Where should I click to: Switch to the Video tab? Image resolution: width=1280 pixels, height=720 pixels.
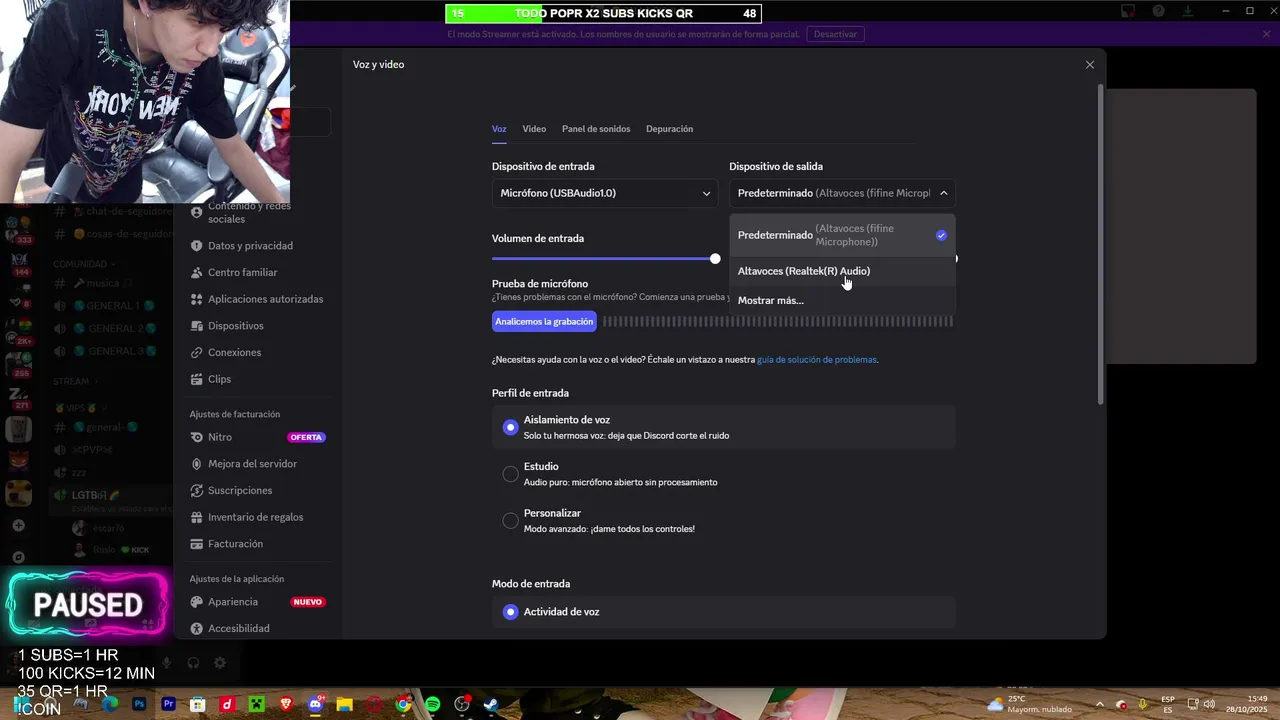tap(534, 129)
